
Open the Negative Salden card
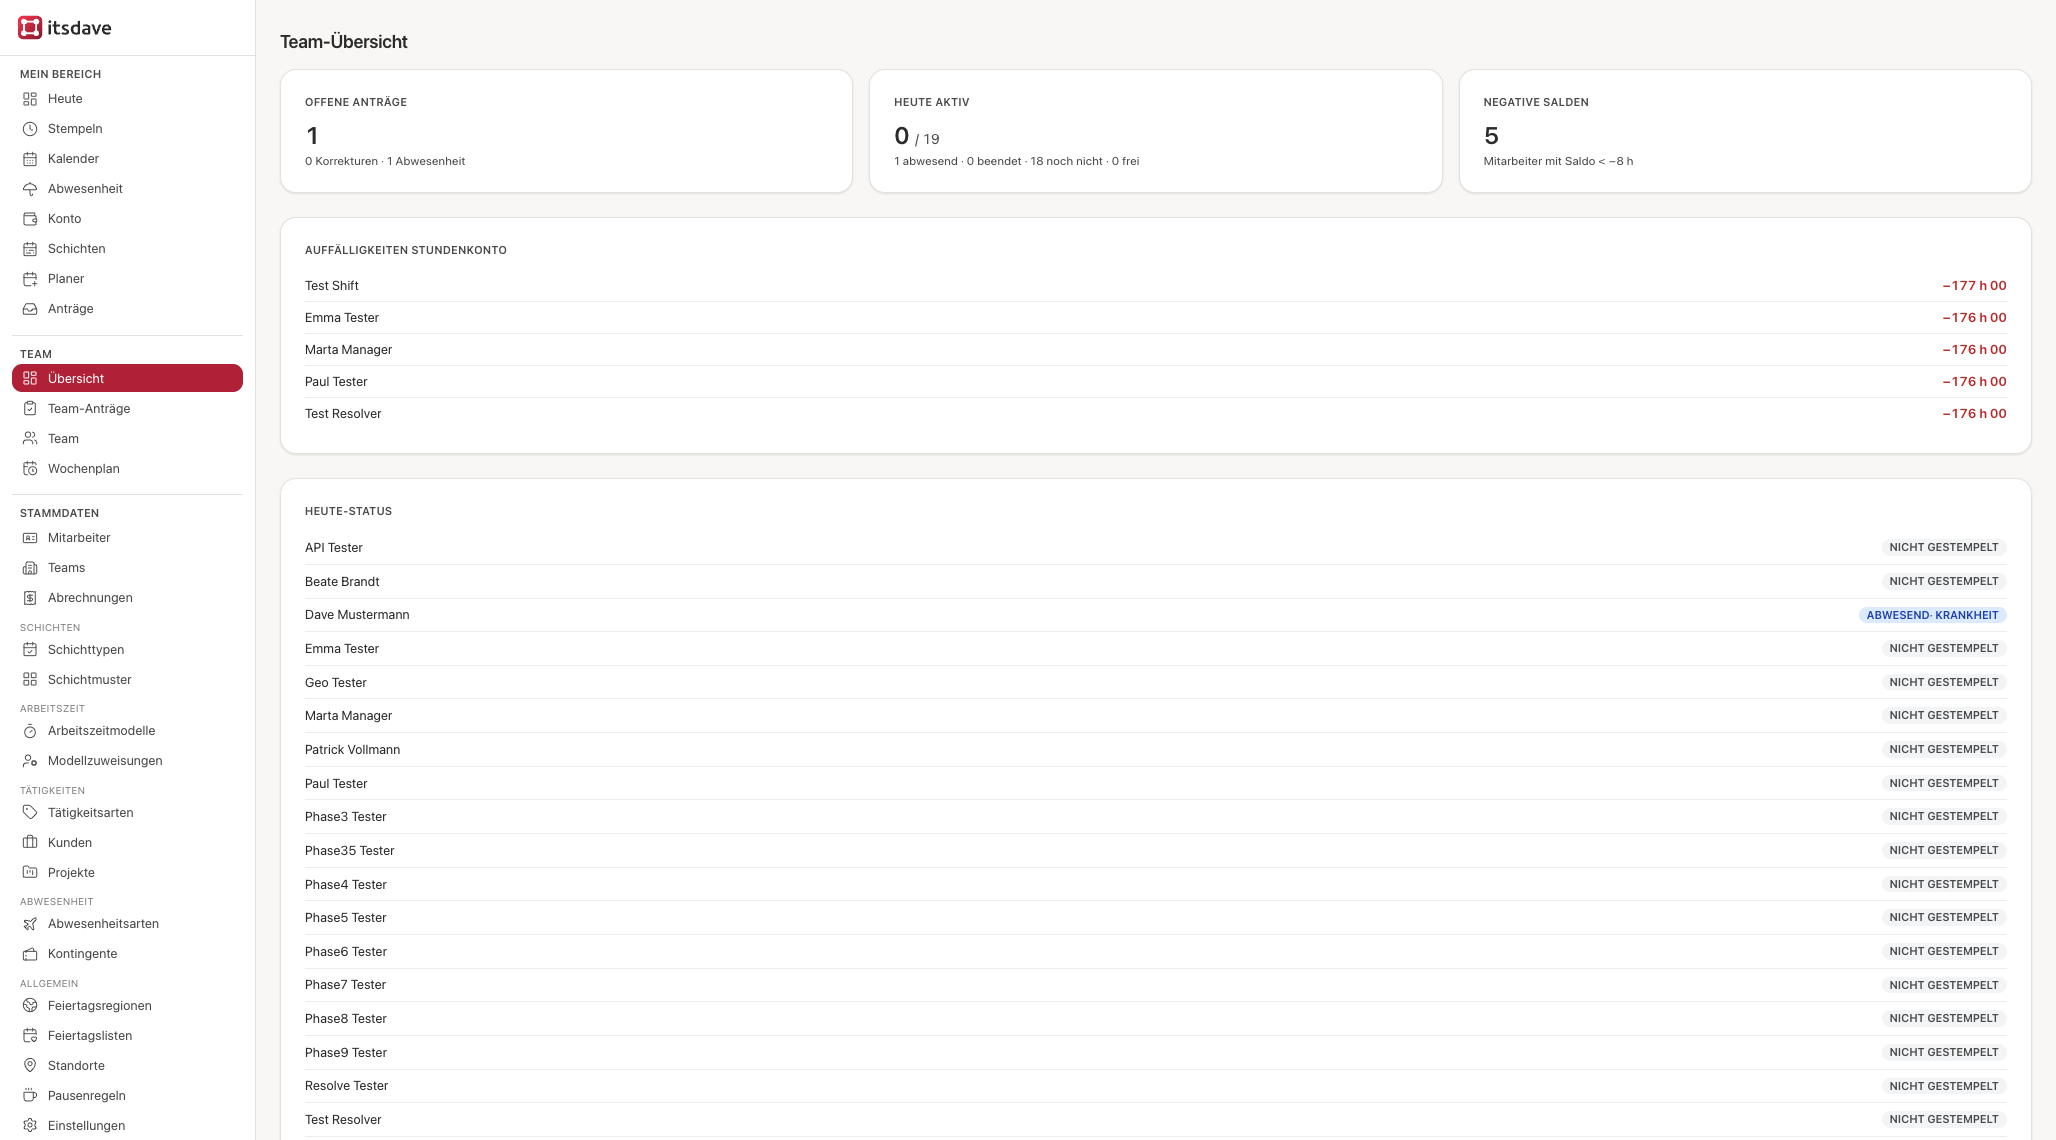point(1745,131)
